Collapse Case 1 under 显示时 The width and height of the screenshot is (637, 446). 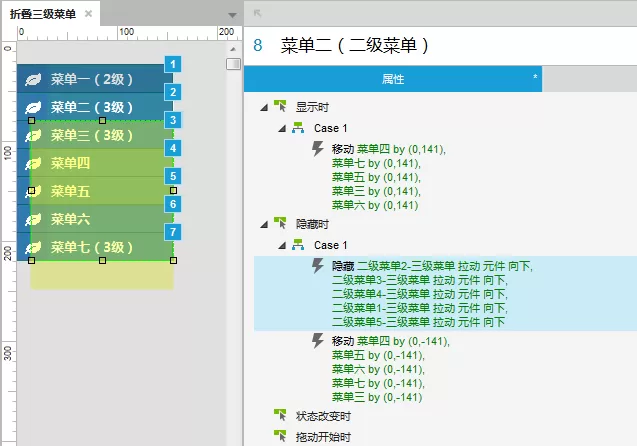[x=282, y=129]
